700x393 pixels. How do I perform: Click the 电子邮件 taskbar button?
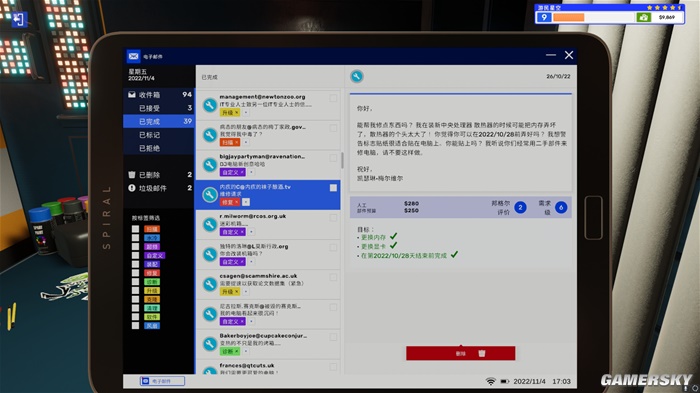click(x=162, y=381)
